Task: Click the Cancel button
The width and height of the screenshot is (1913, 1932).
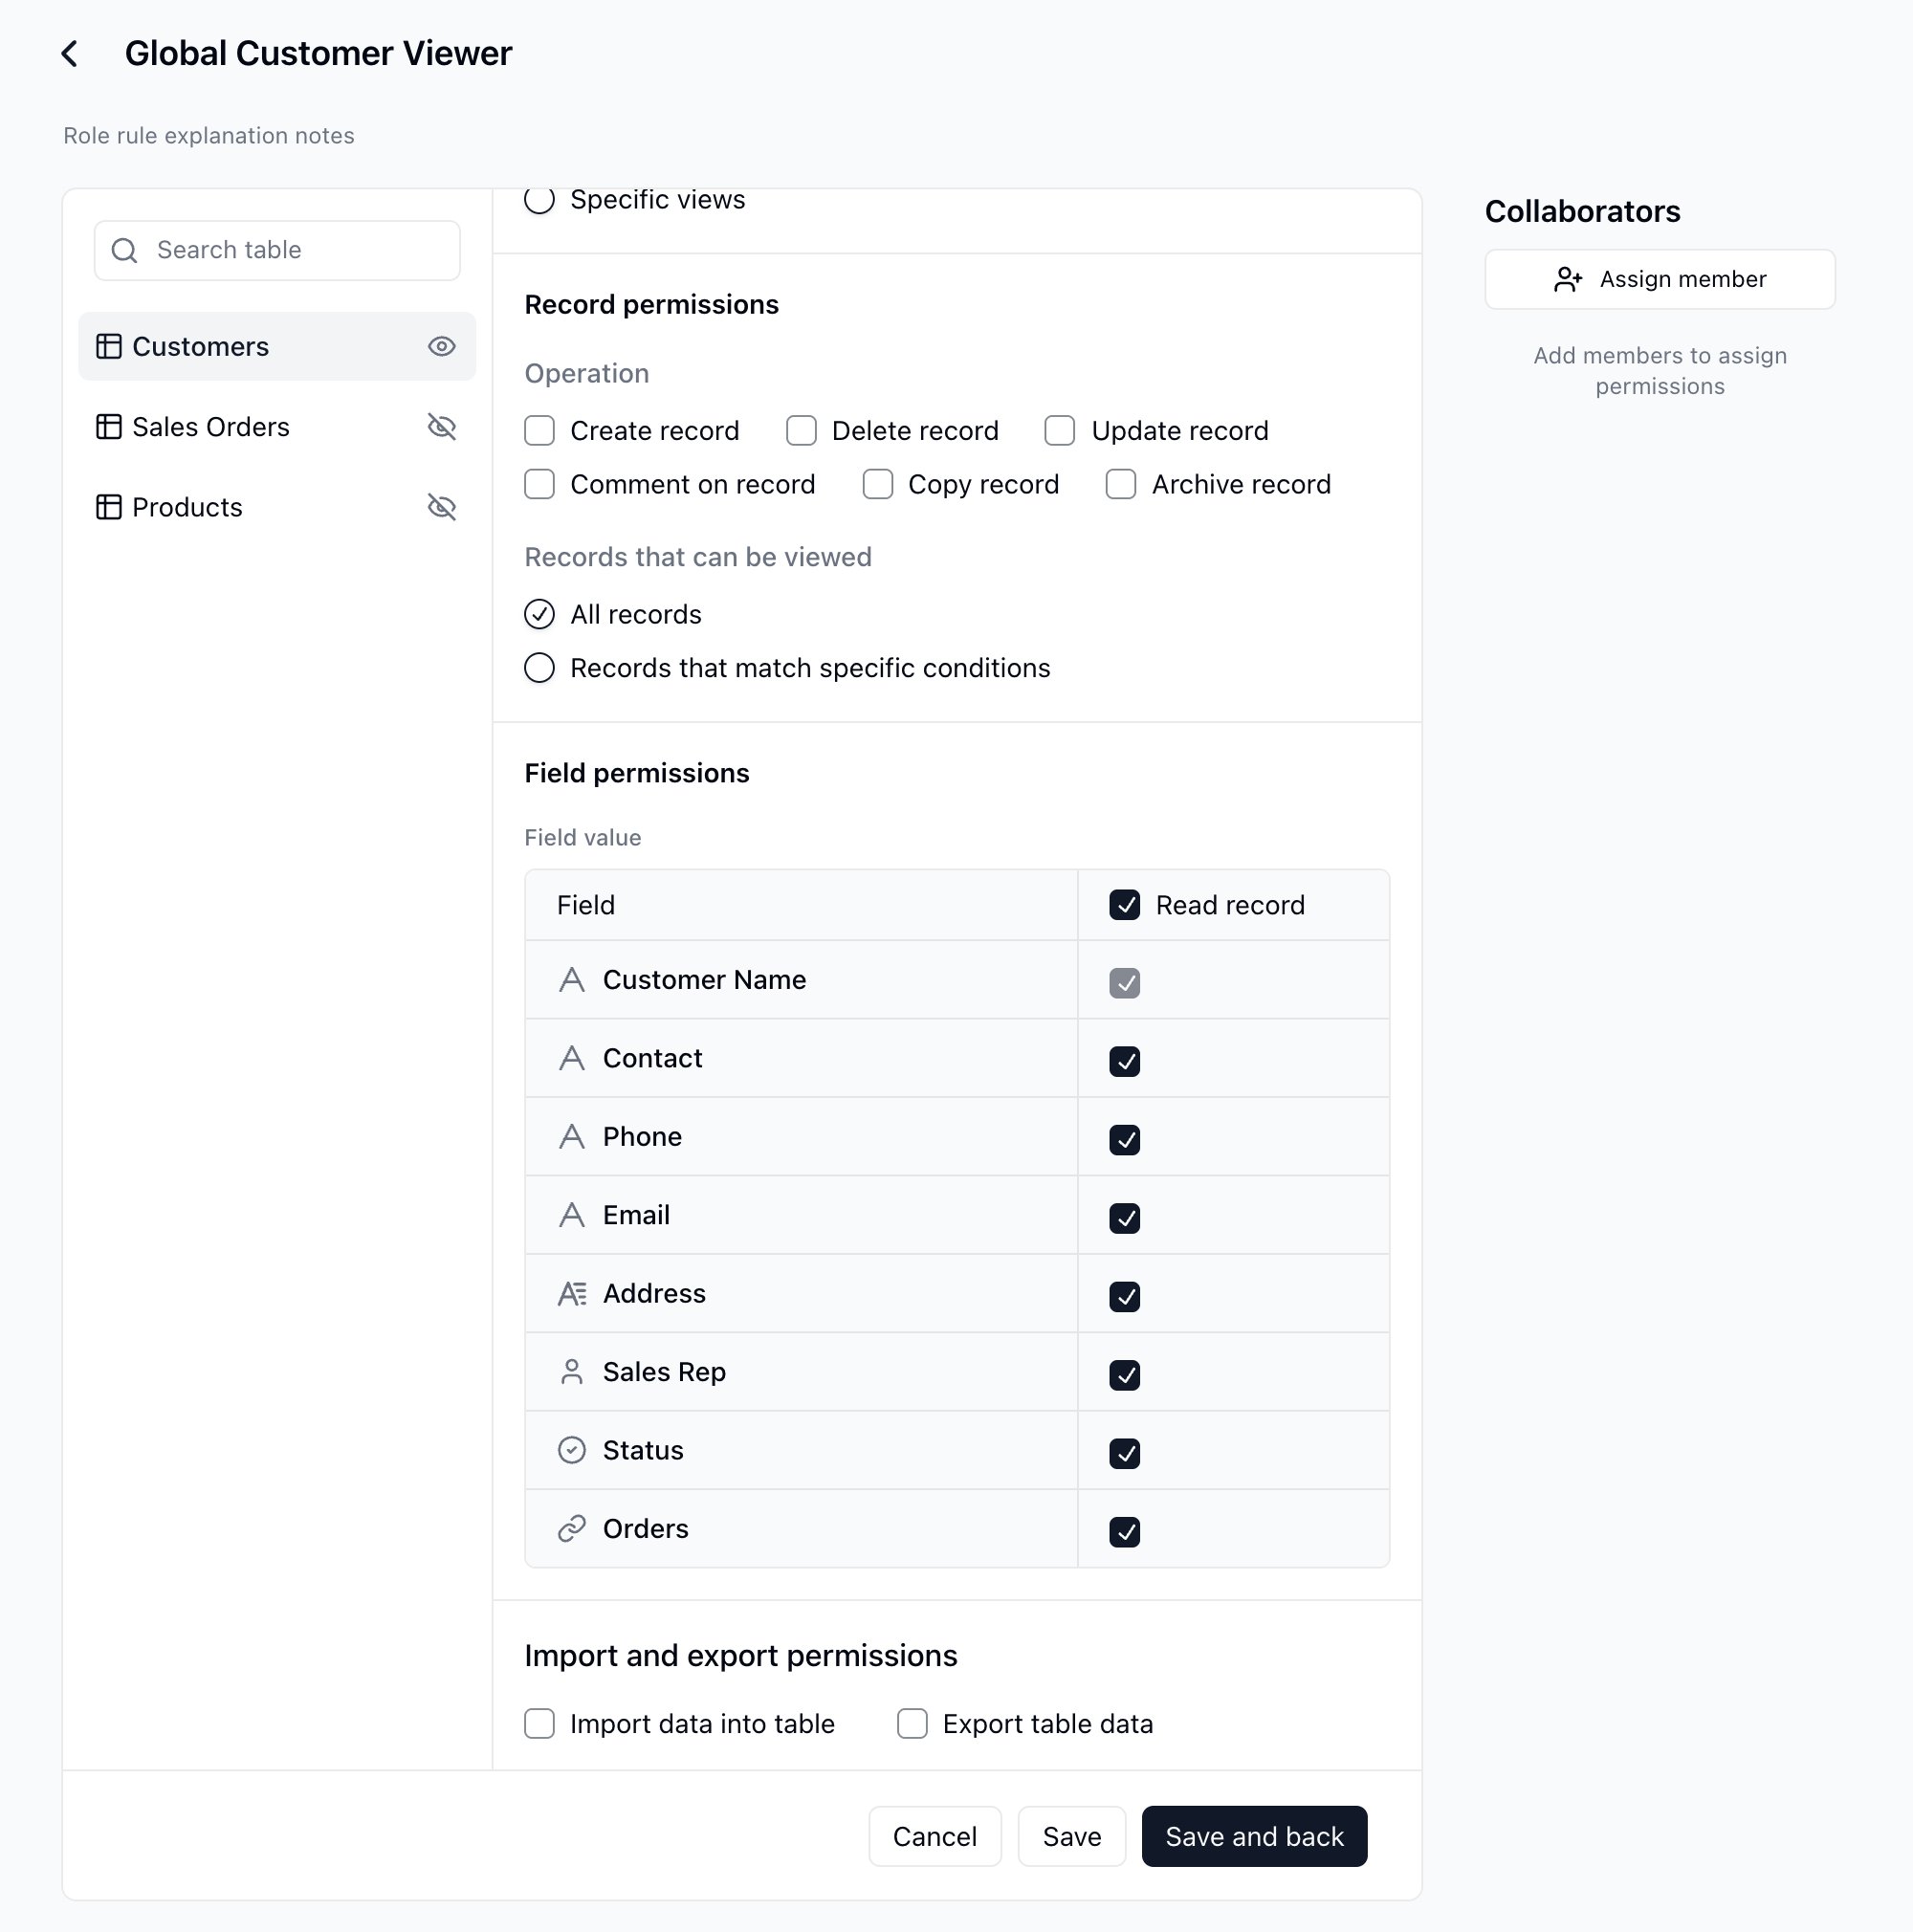Action: tap(935, 1837)
